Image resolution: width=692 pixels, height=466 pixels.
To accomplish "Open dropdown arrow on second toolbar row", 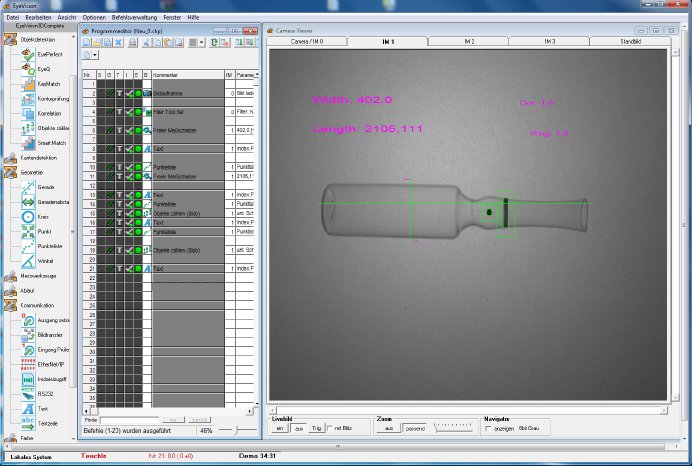I will pos(95,55).
